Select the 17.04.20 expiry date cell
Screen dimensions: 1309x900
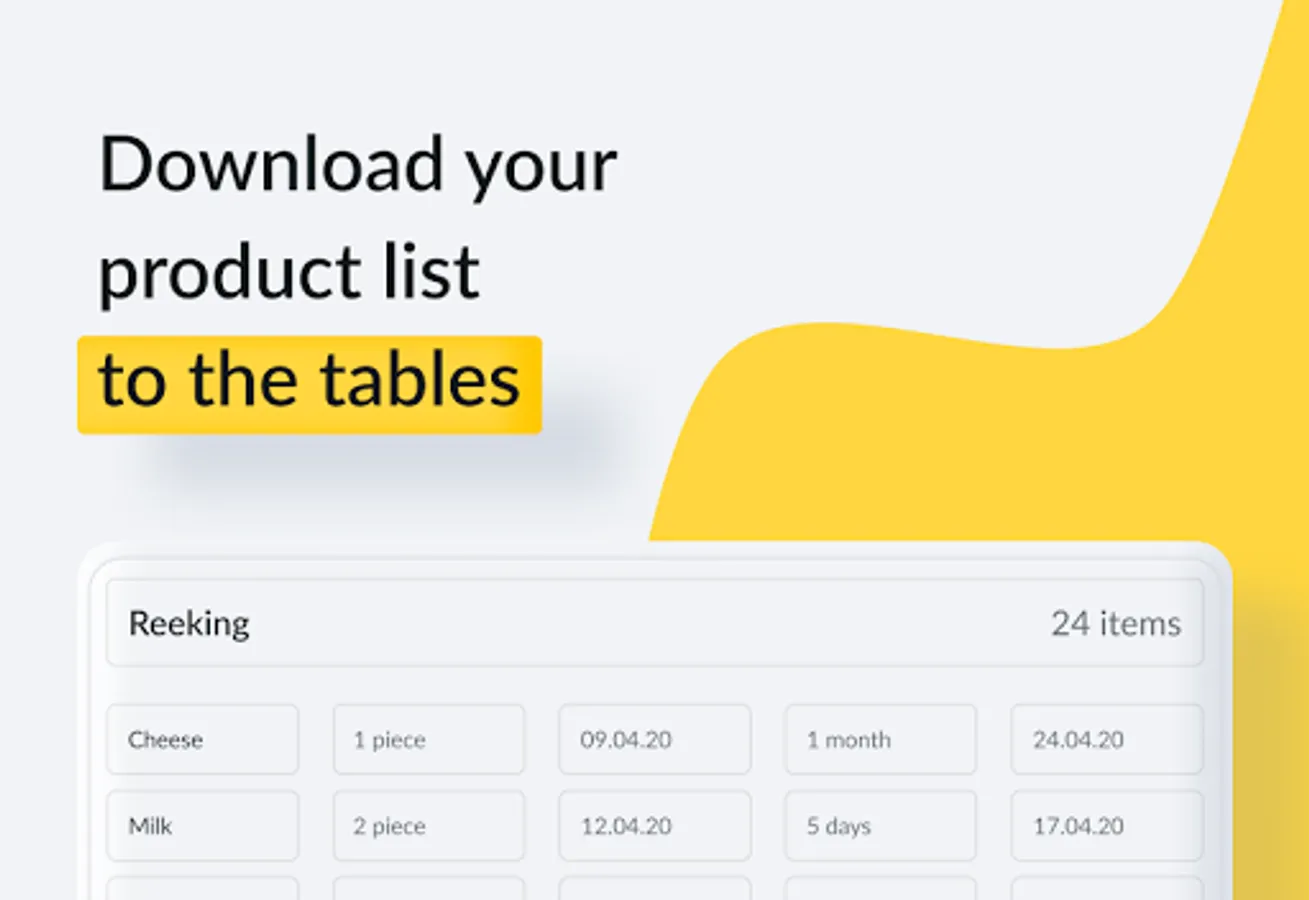(x=1107, y=826)
